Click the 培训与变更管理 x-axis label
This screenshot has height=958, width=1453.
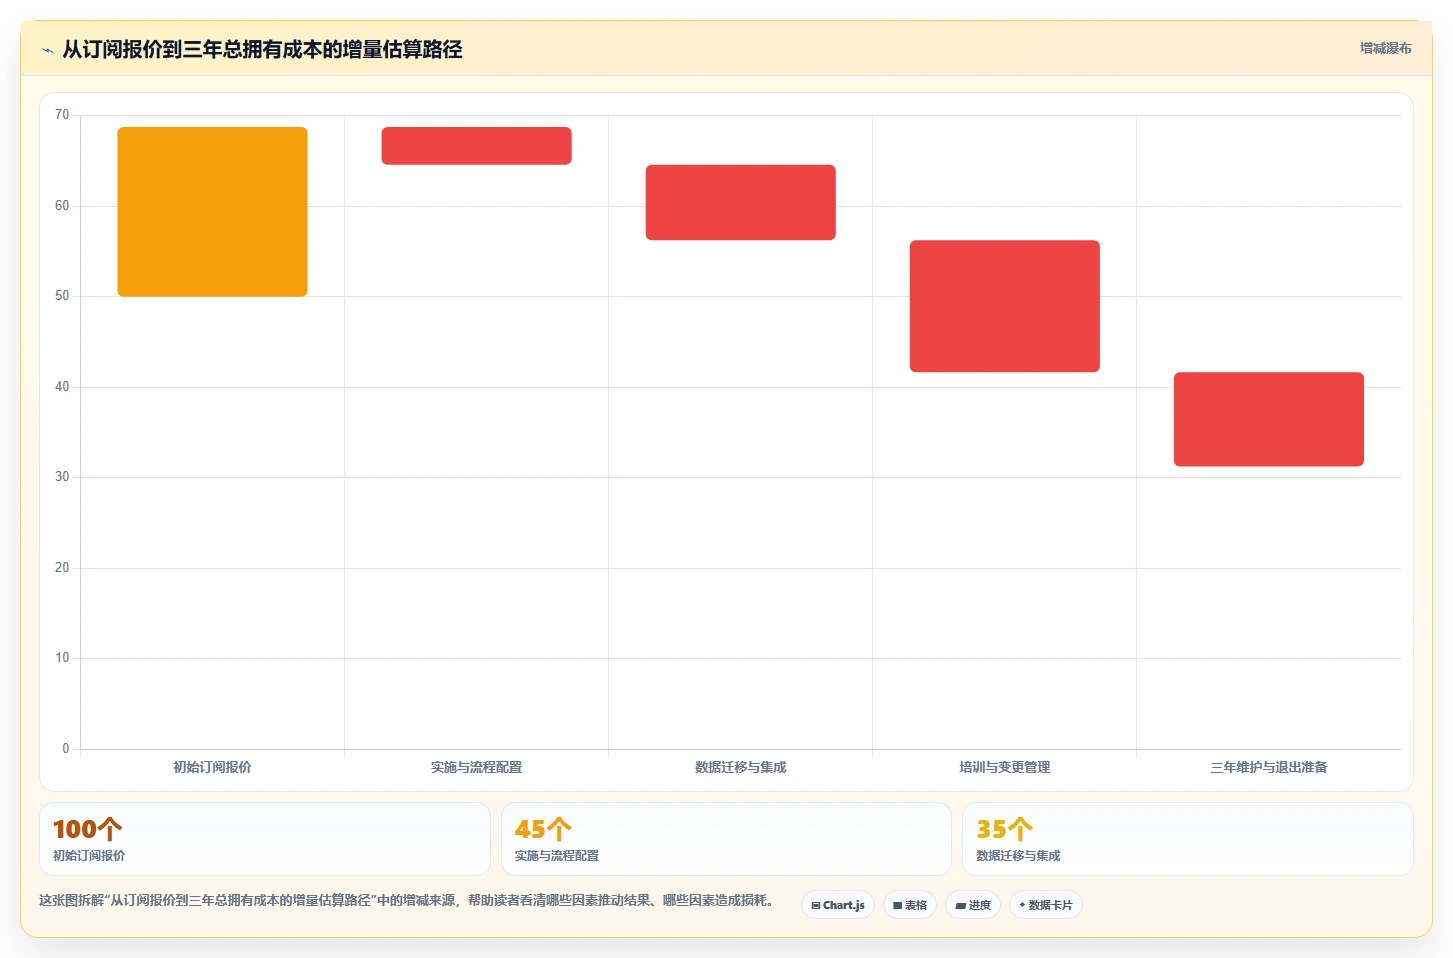click(1004, 767)
